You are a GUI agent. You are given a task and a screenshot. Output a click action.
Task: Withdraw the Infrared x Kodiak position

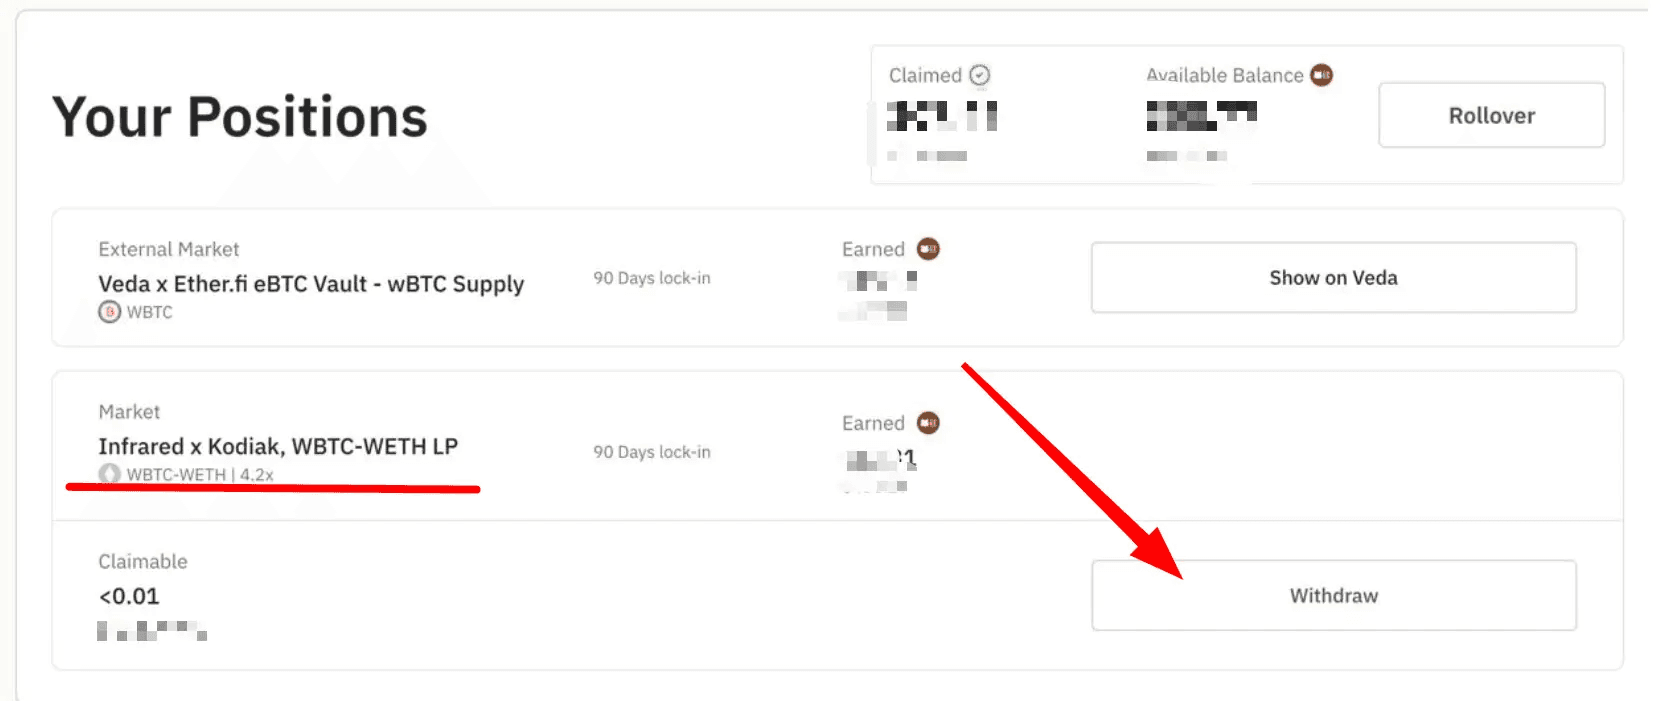(x=1333, y=595)
